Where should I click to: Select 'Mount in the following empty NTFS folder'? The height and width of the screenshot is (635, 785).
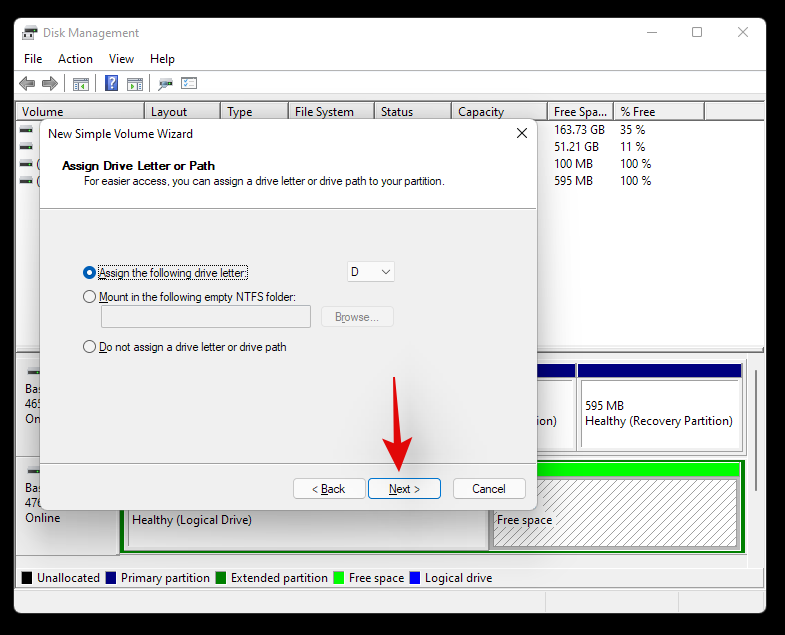(91, 297)
